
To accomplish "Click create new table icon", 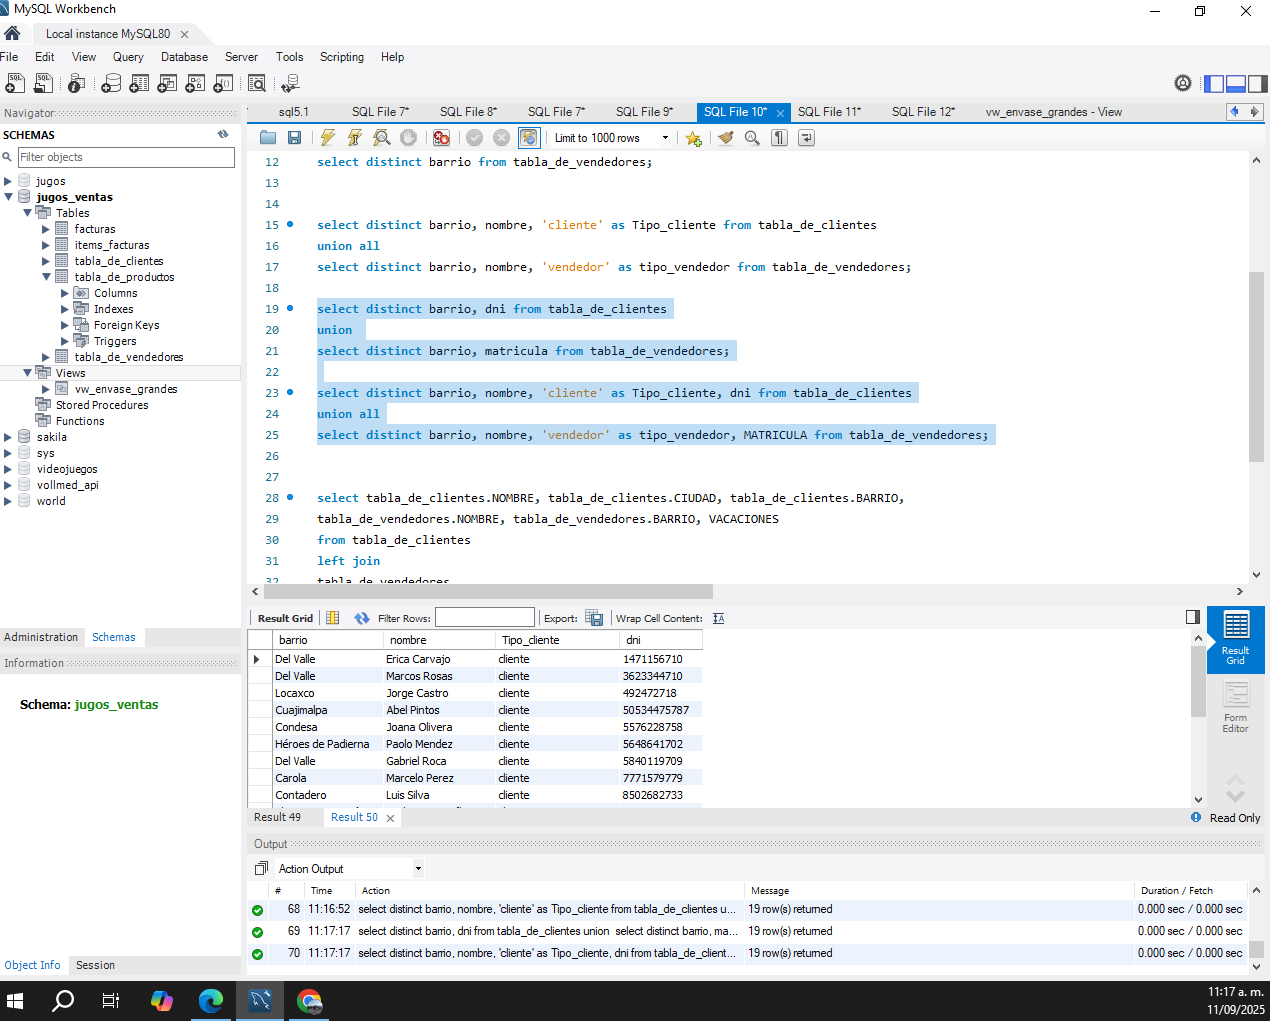I will [140, 83].
